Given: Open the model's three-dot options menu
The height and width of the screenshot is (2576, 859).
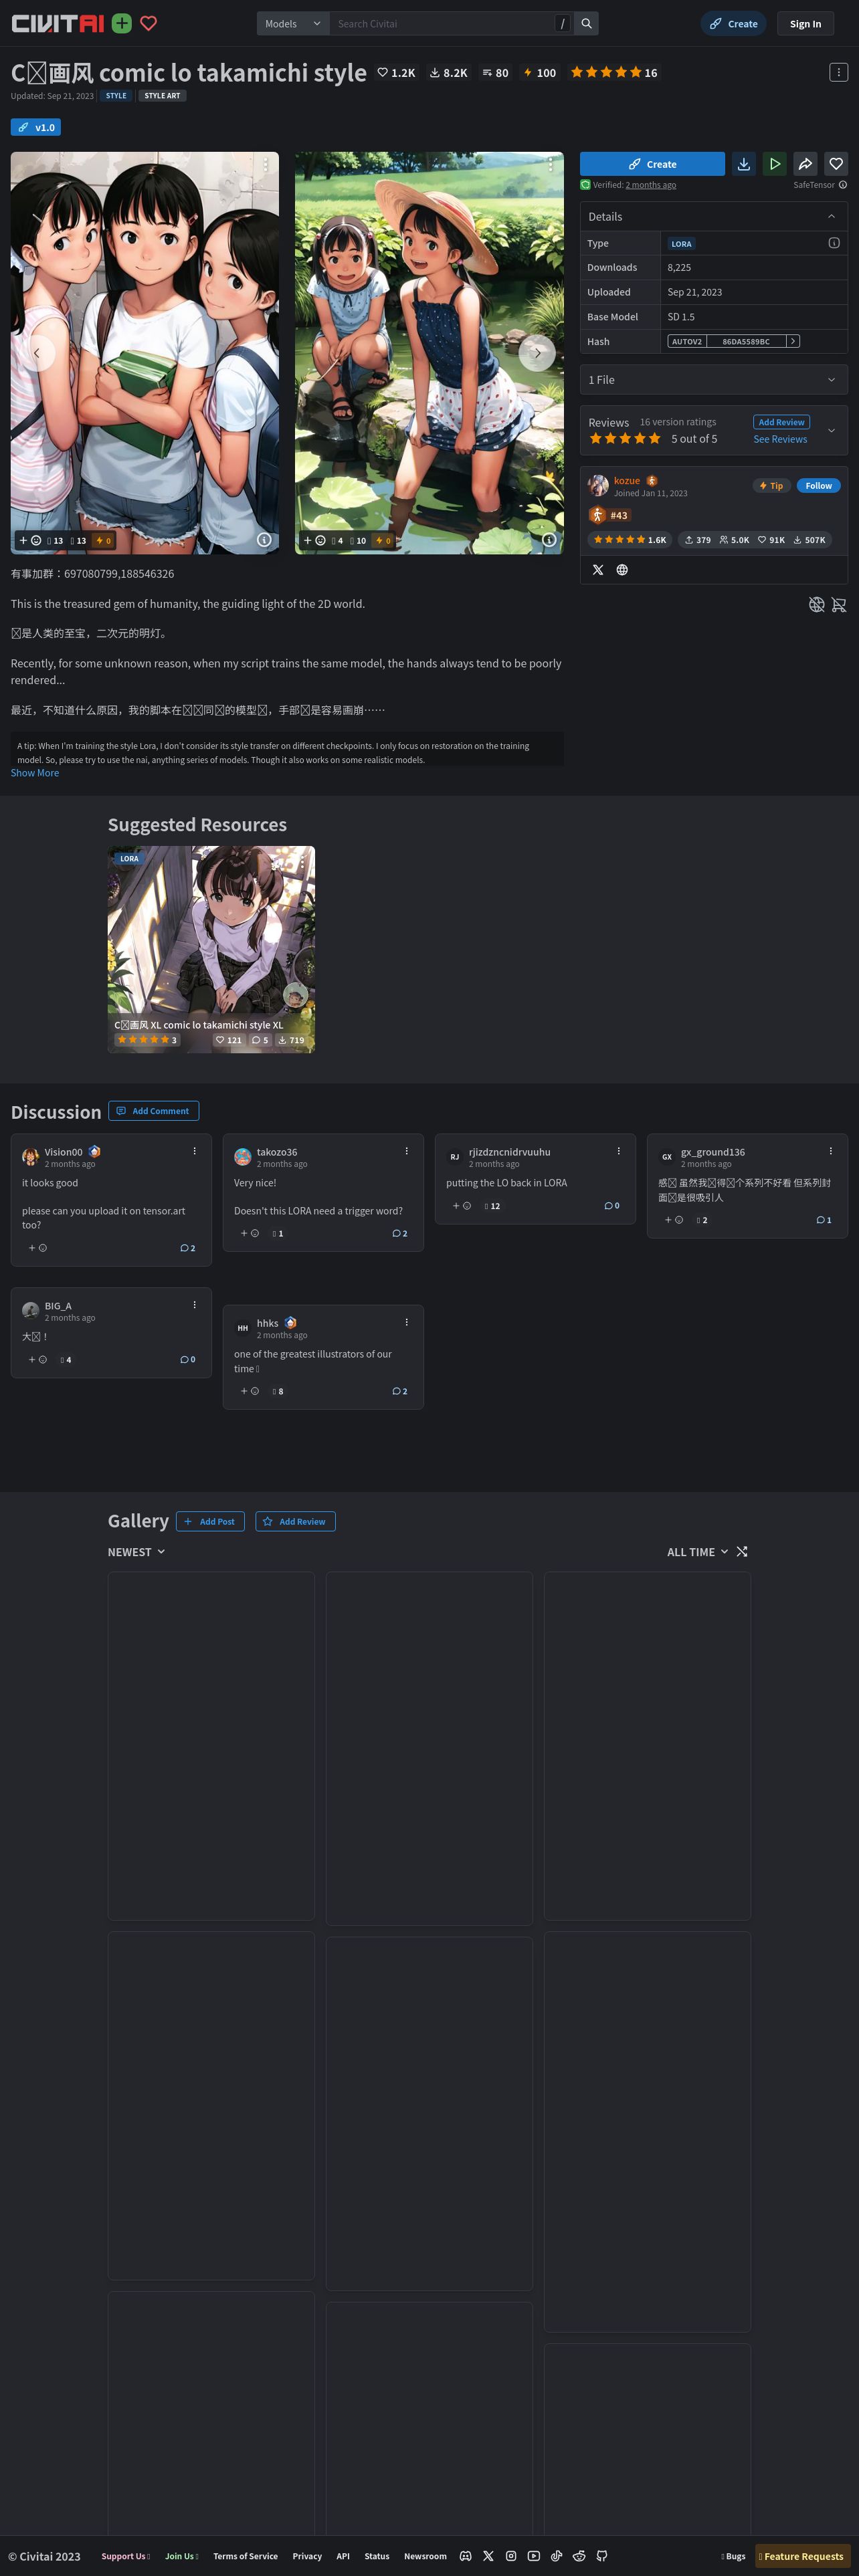Looking at the screenshot, I should [838, 72].
